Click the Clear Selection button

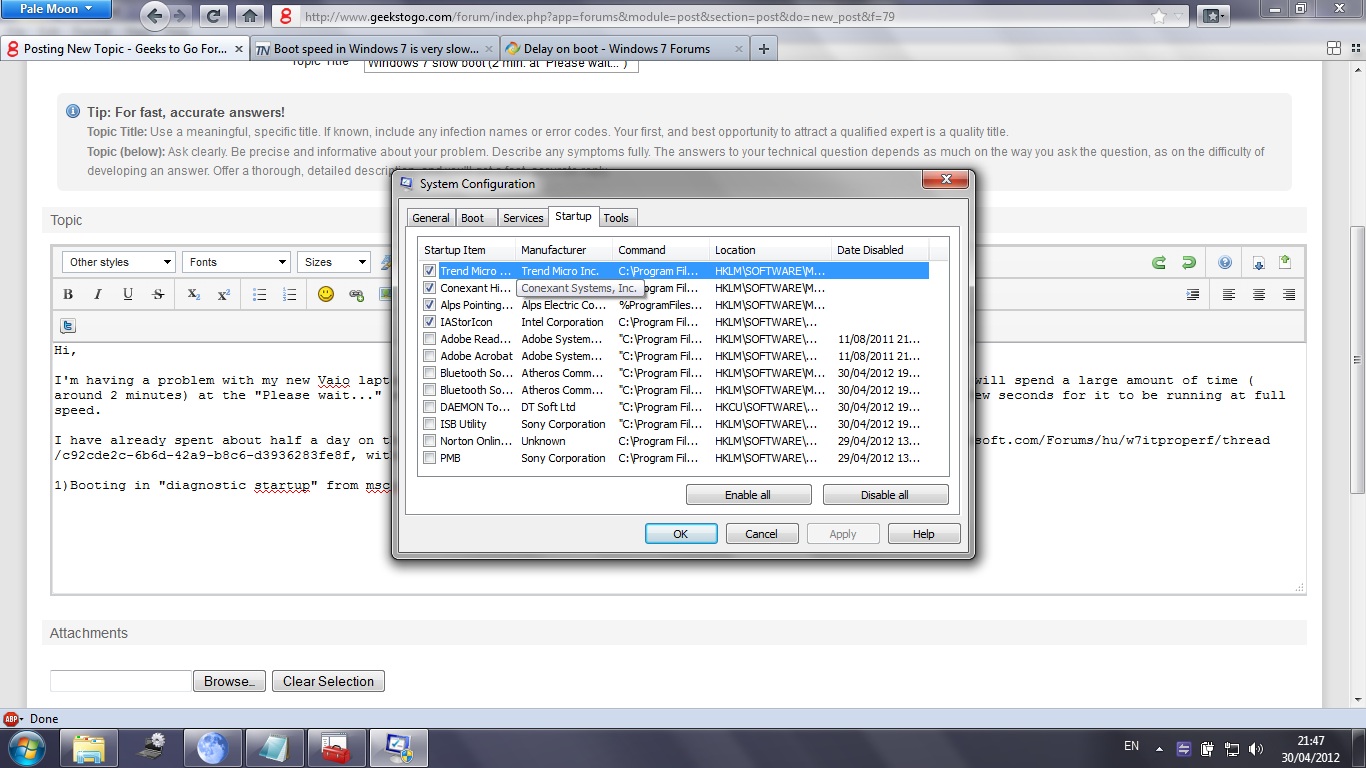[328, 681]
